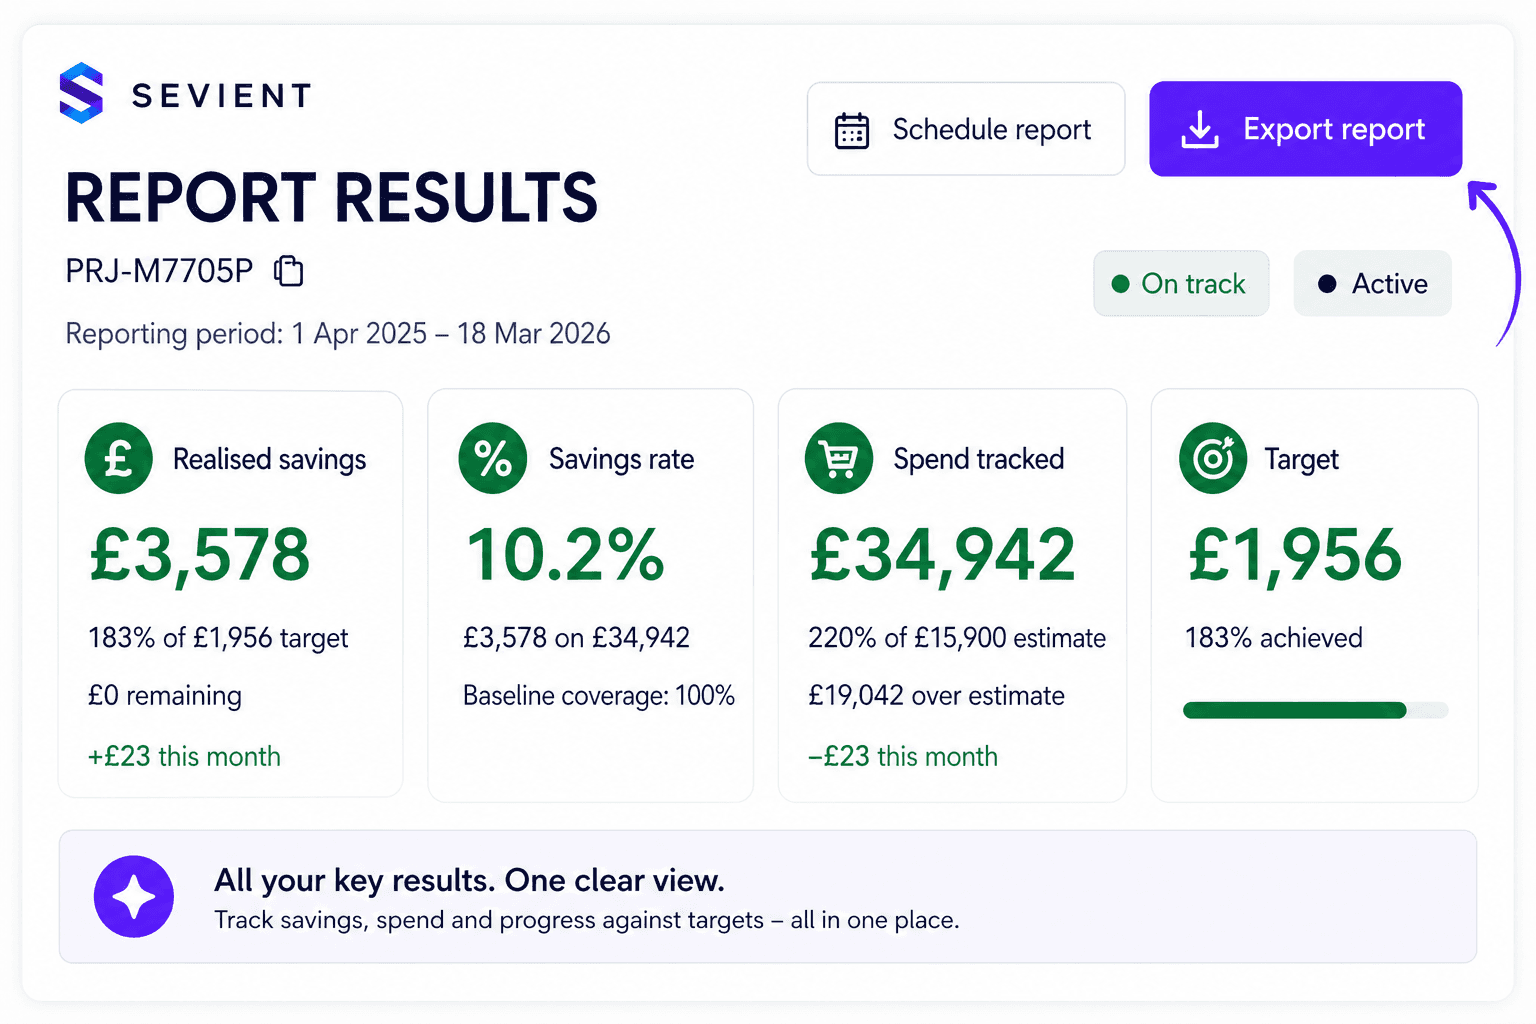The width and height of the screenshot is (1536, 1024).
Task: Click the reporting period date range
Action: pos(451,334)
